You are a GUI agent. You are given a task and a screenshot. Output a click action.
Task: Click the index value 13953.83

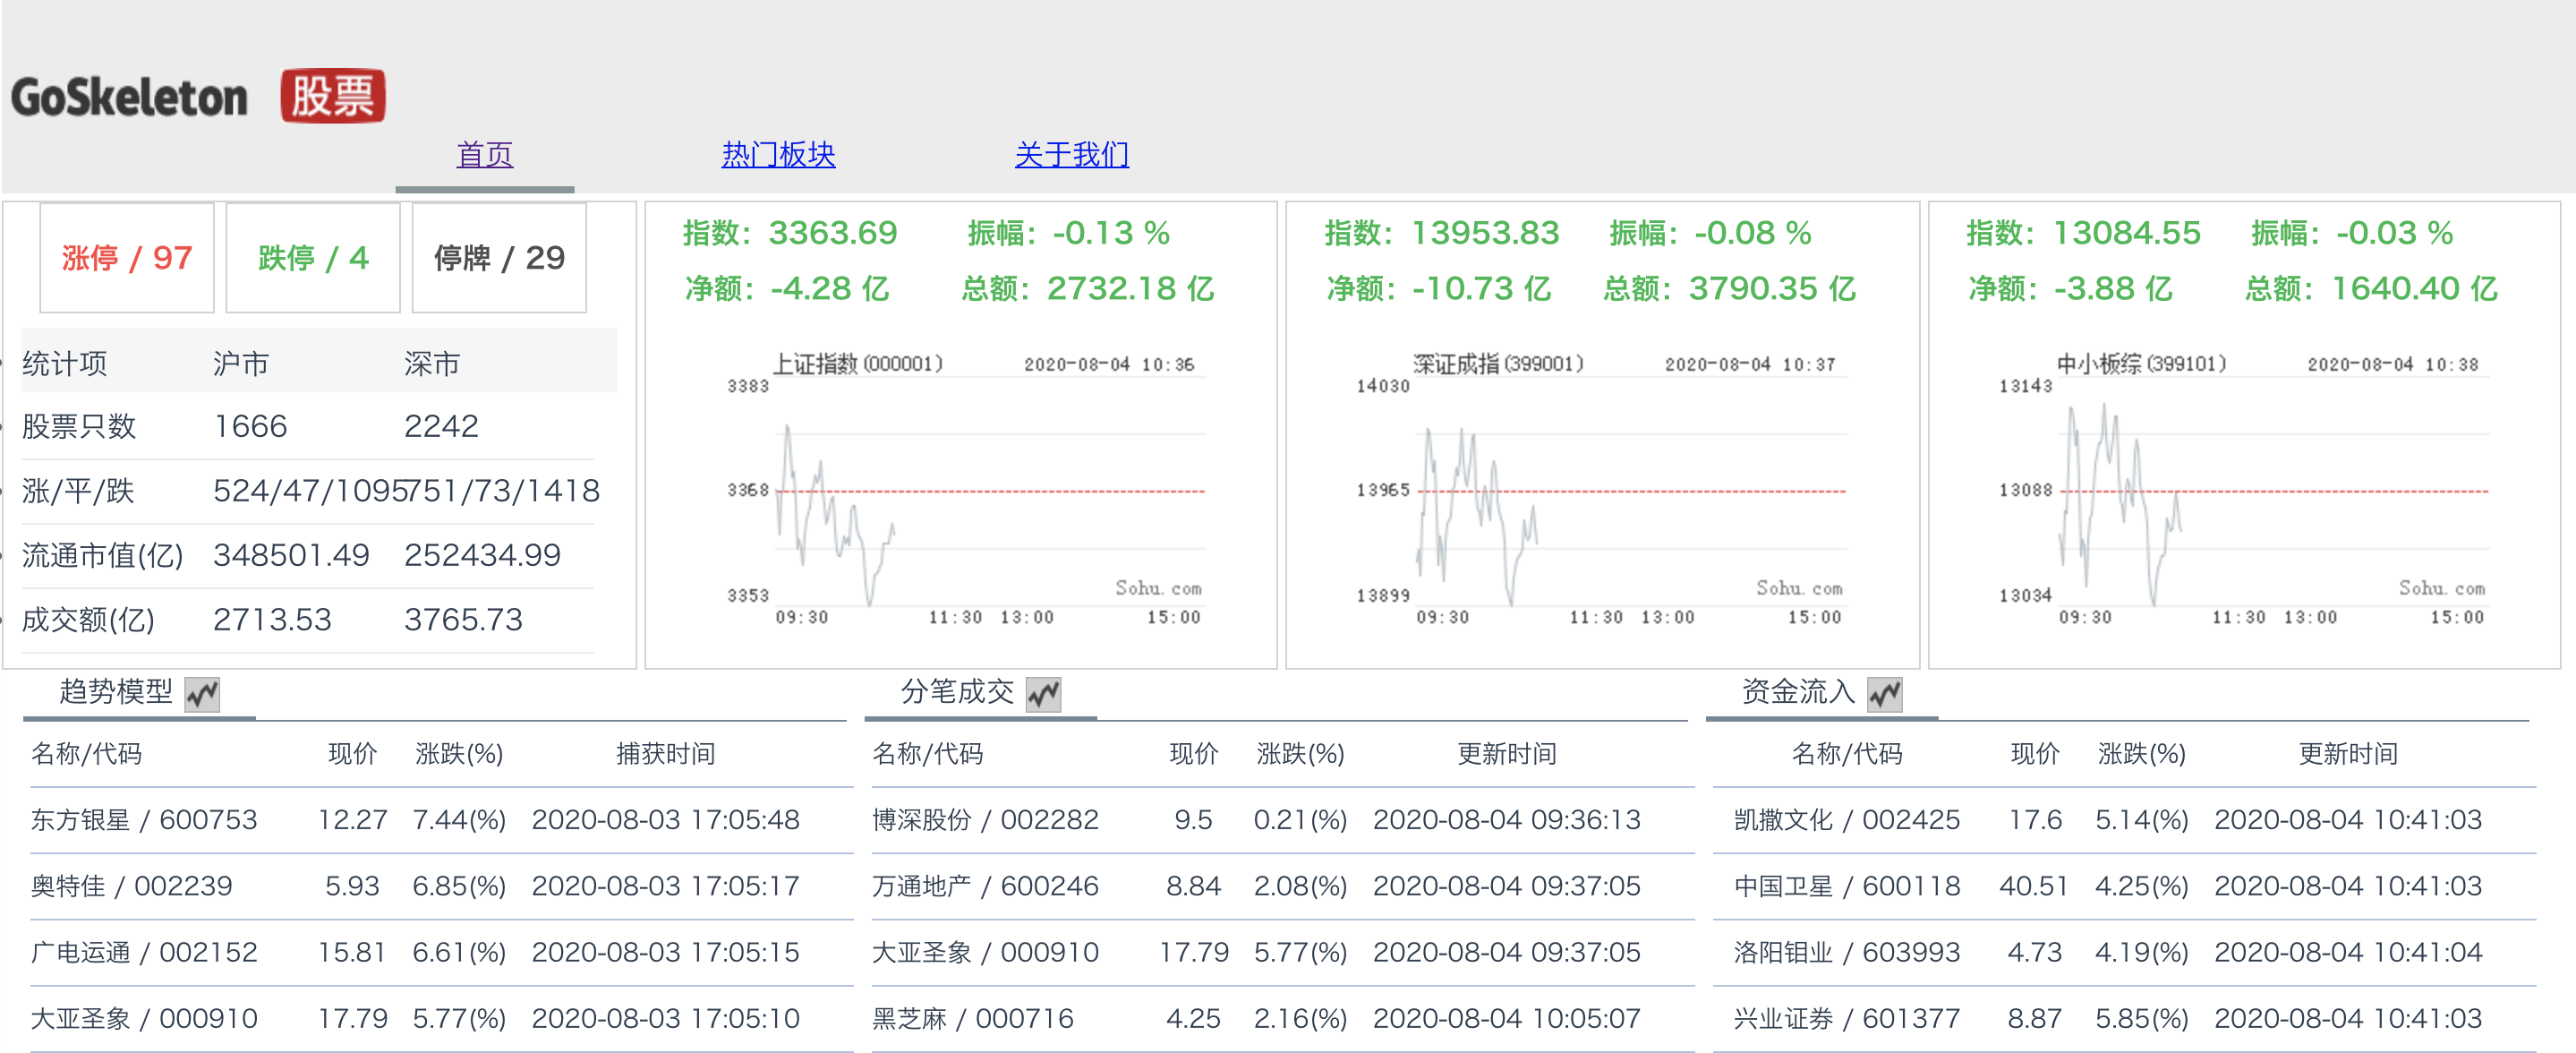point(1485,233)
